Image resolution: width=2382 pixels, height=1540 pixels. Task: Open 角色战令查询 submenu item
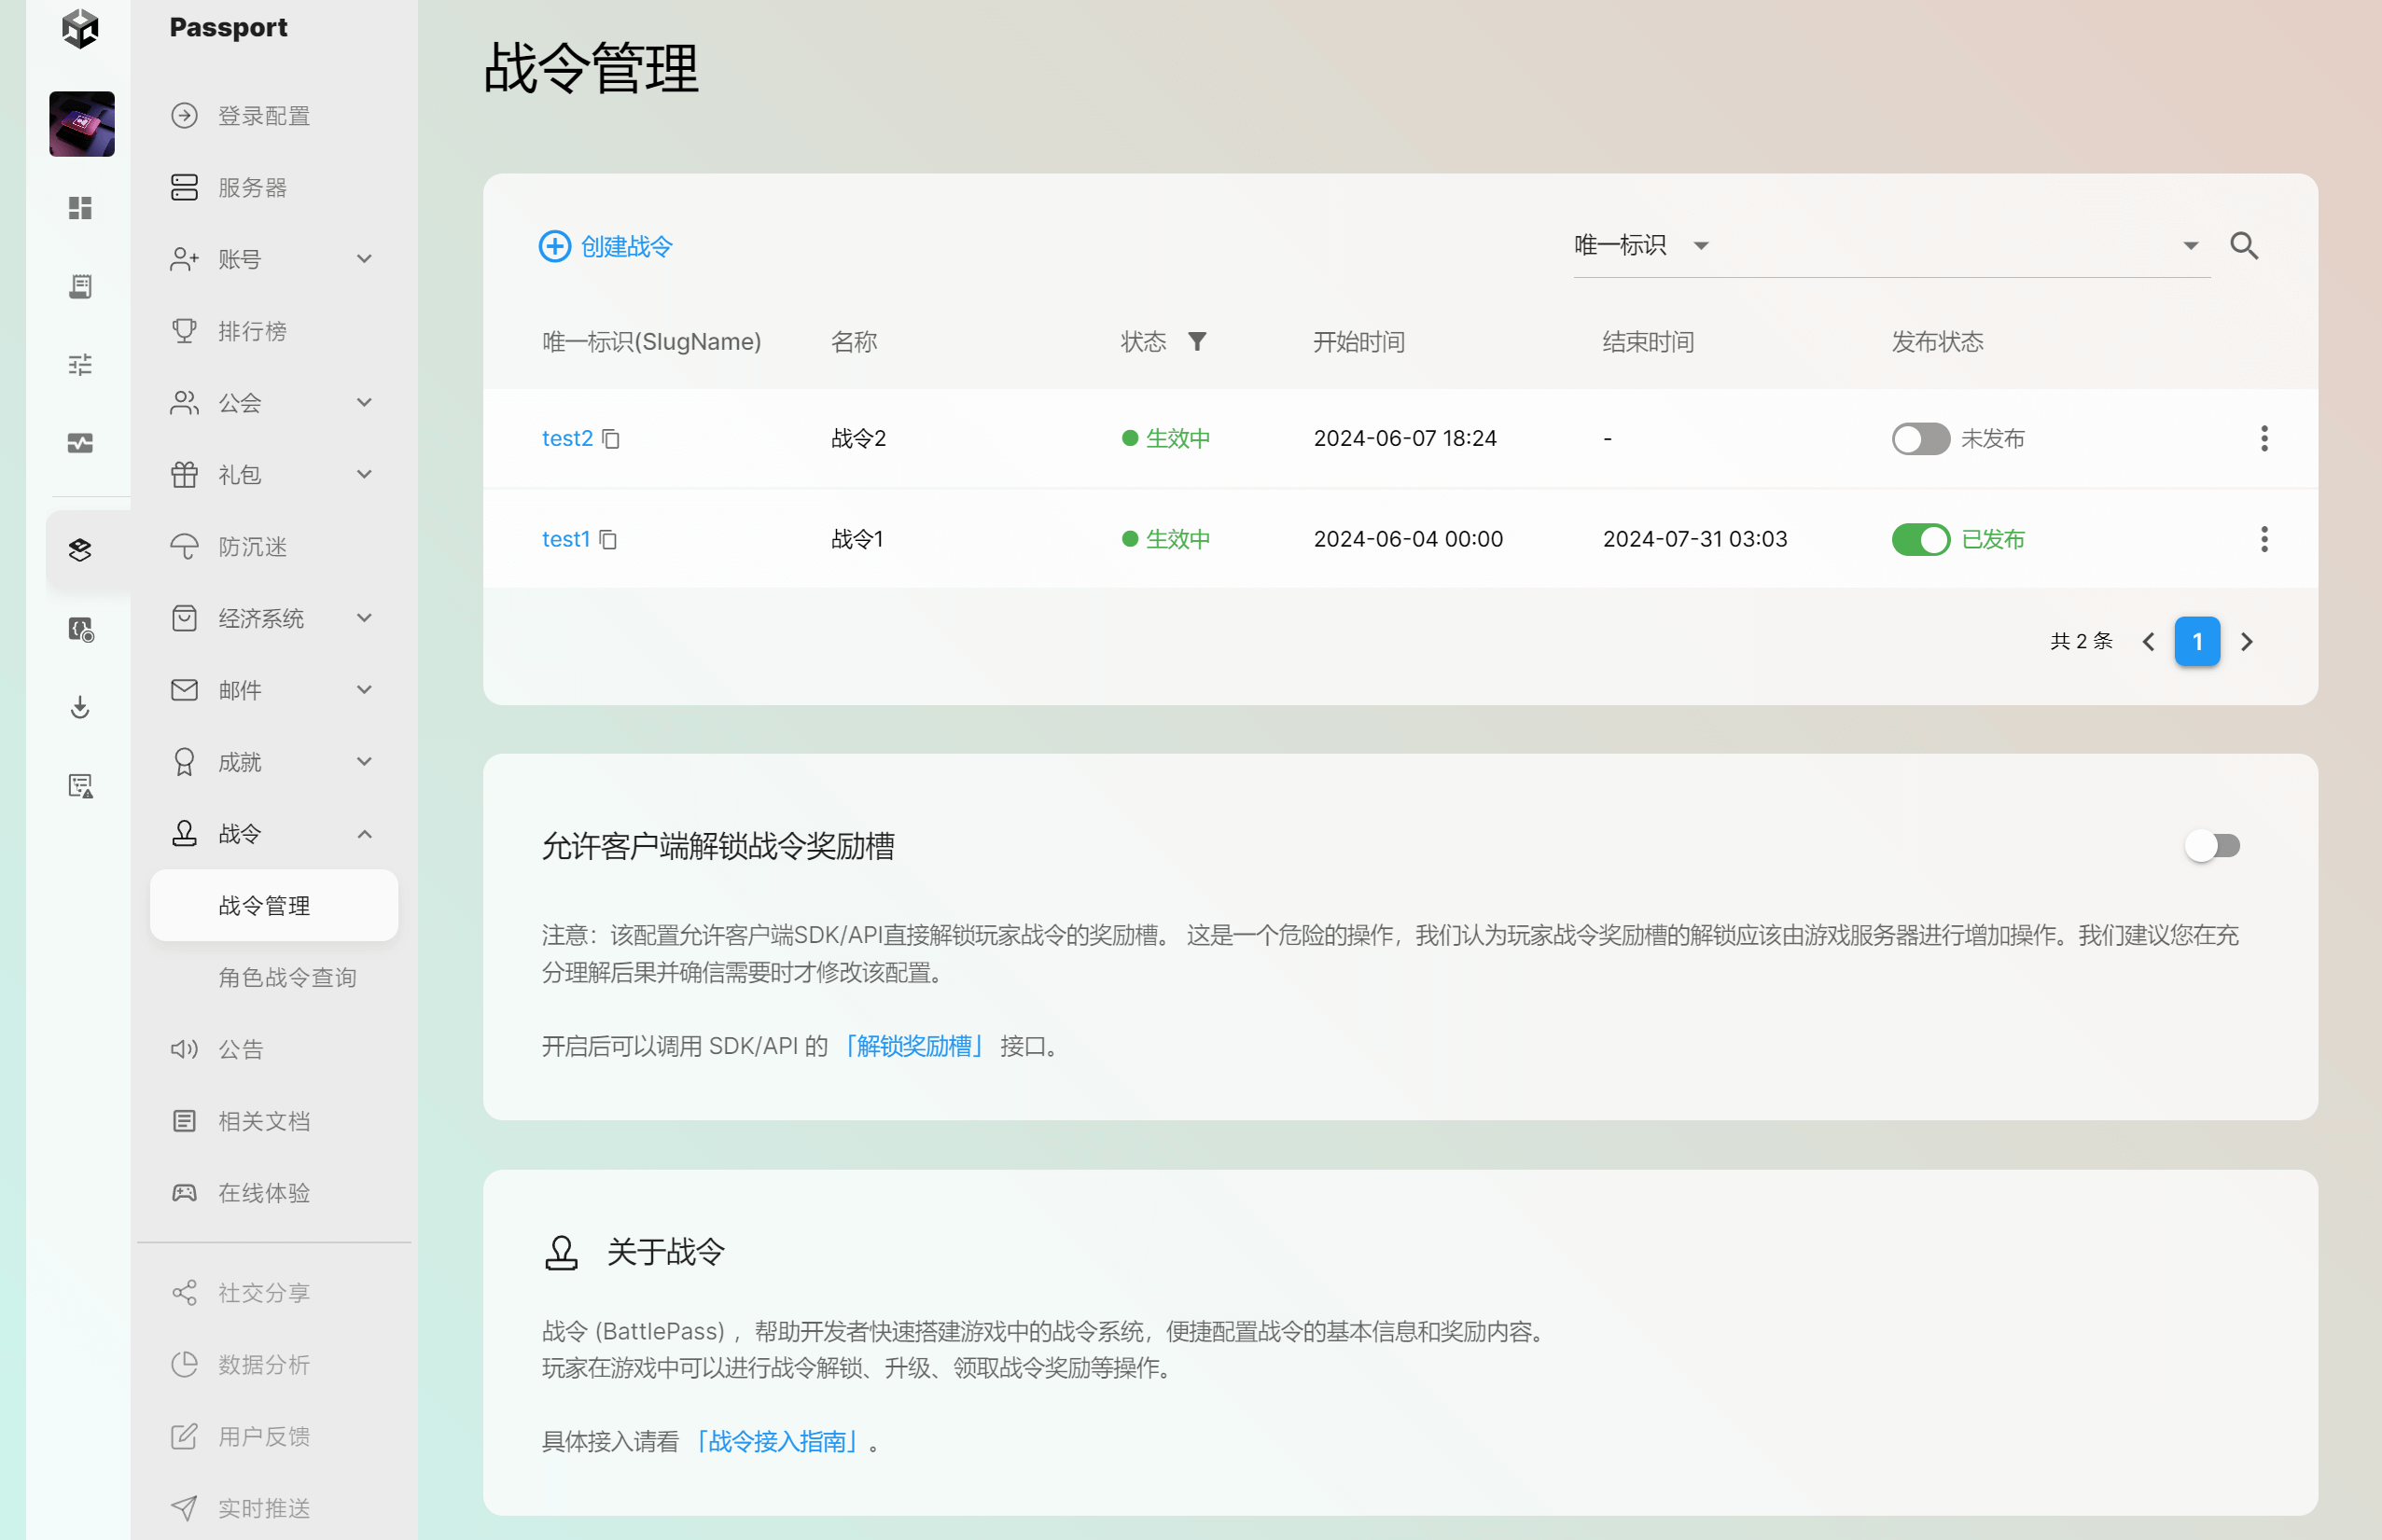287,977
